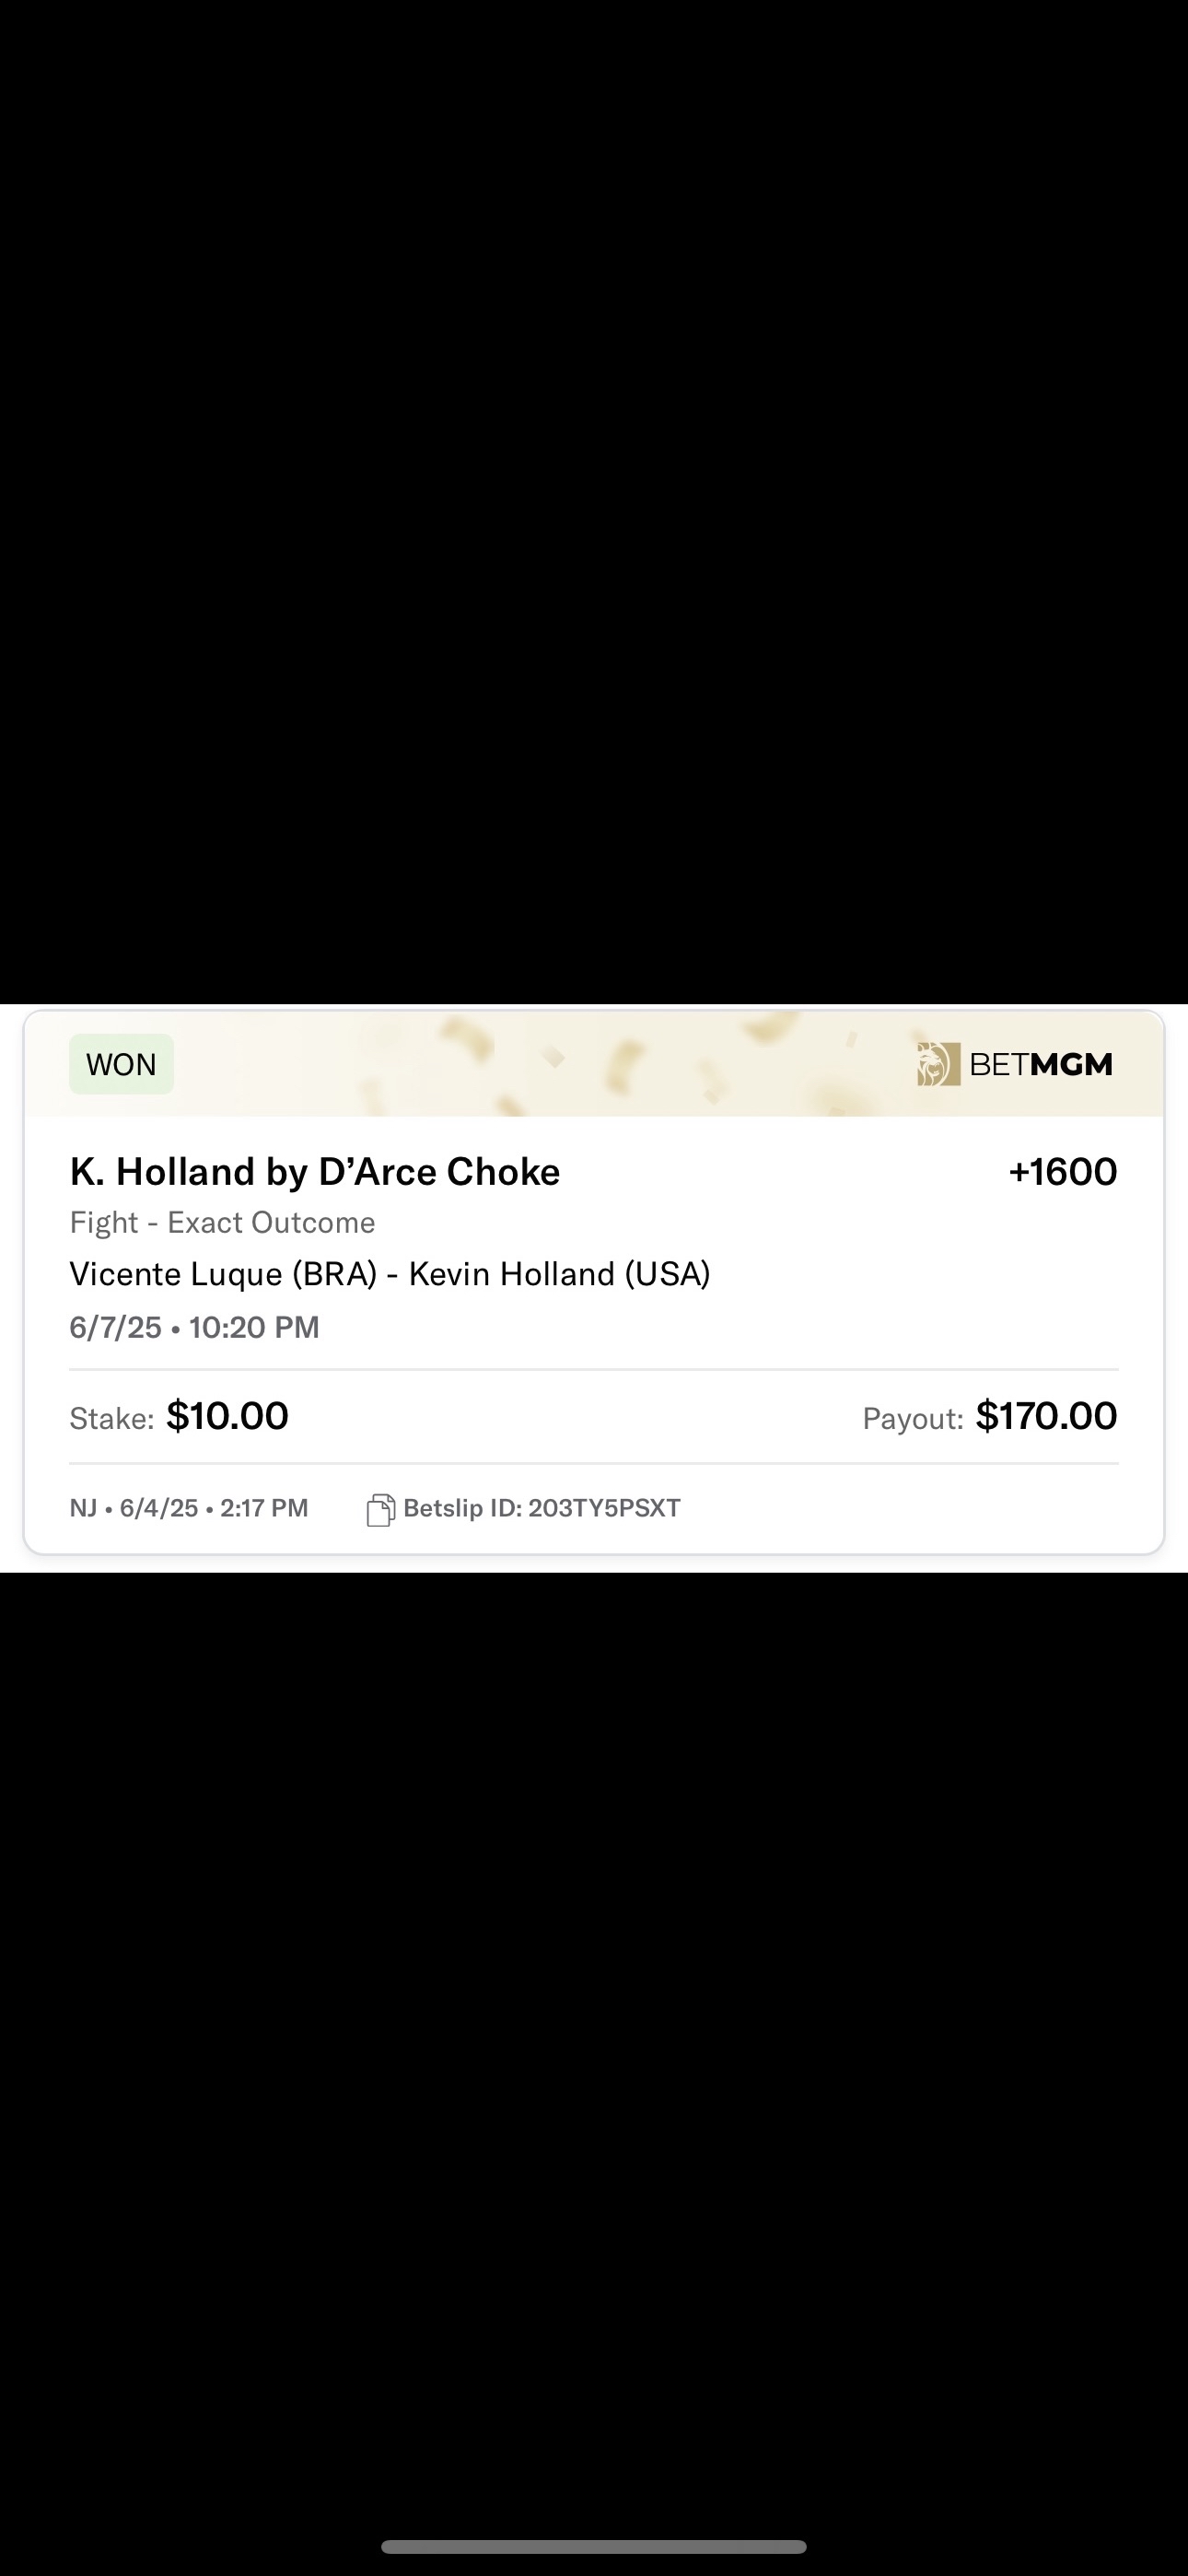Tap the BETMGM brand text
This screenshot has width=1188, height=2576.
tap(1040, 1064)
